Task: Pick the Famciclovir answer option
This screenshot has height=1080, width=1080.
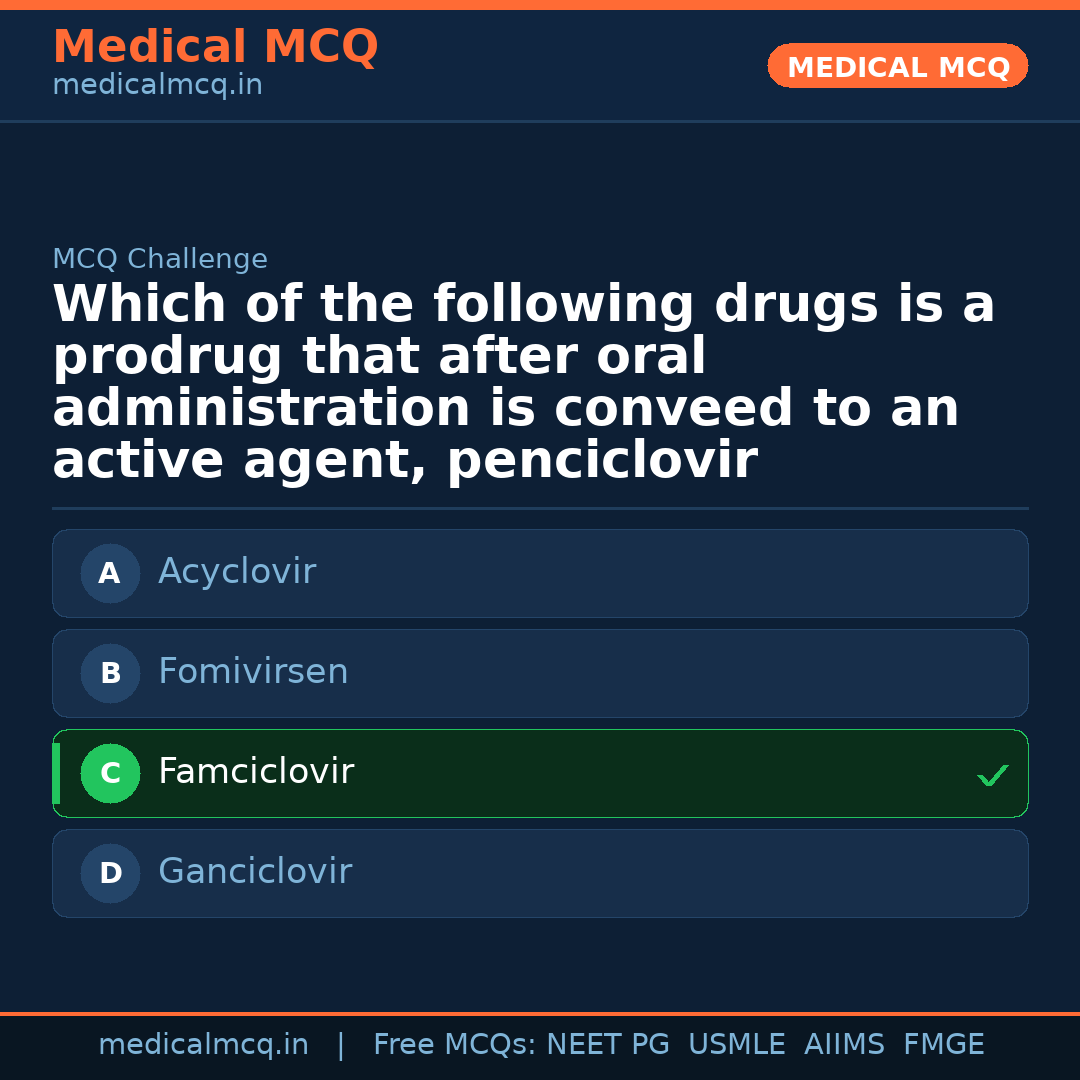Action: 540,773
